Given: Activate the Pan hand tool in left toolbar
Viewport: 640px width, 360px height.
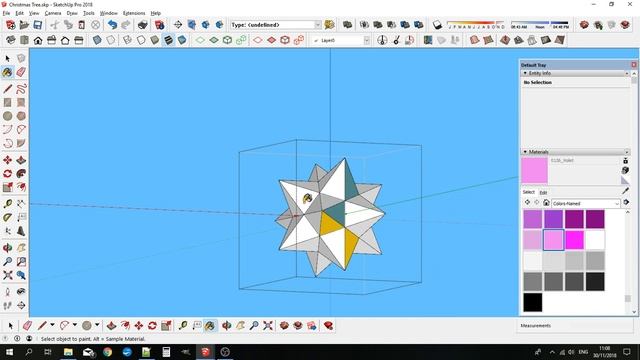Looking at the screenshot, I should pyautogui.click(x=21, y=248).
